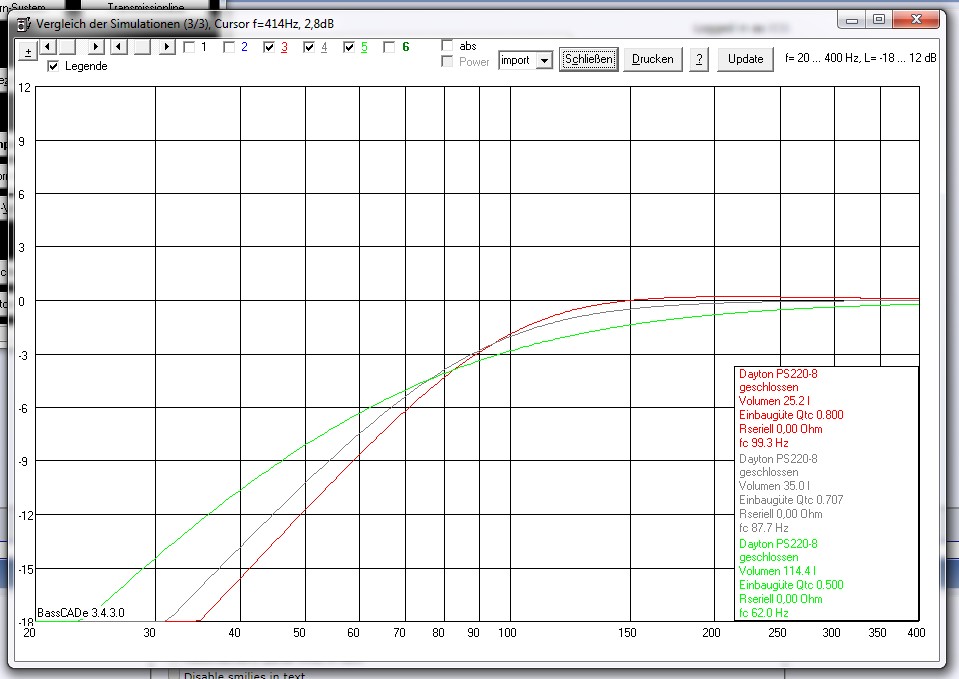Click the red 'Dayton PS220-8' legend title

point(778,374)
